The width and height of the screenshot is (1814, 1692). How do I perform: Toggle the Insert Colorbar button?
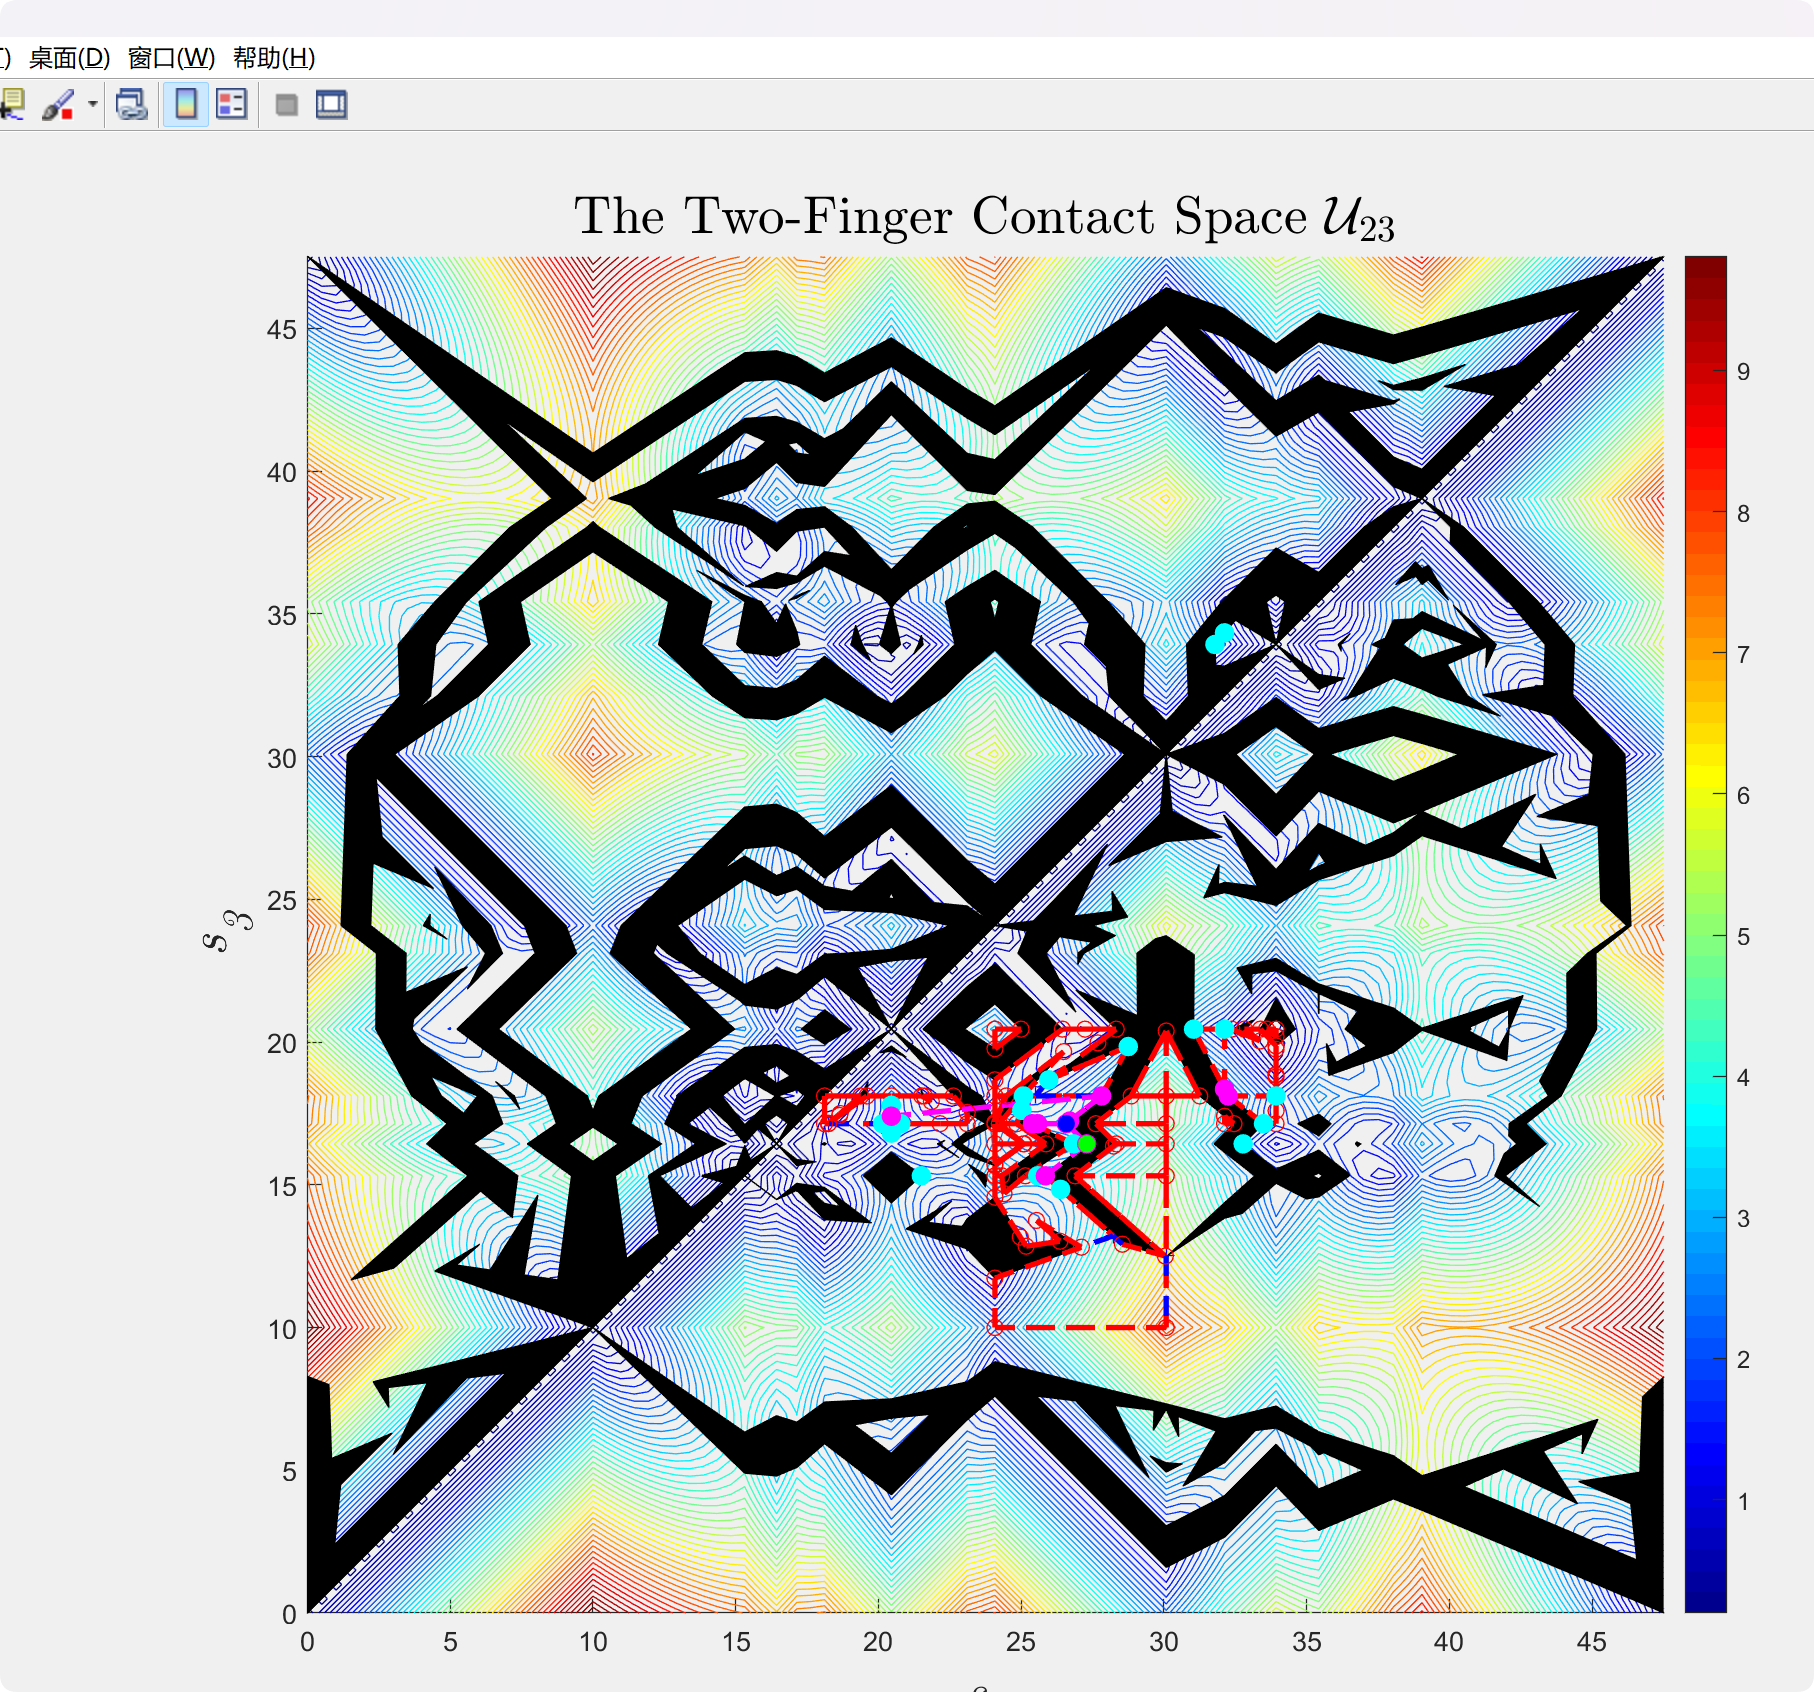186,104
